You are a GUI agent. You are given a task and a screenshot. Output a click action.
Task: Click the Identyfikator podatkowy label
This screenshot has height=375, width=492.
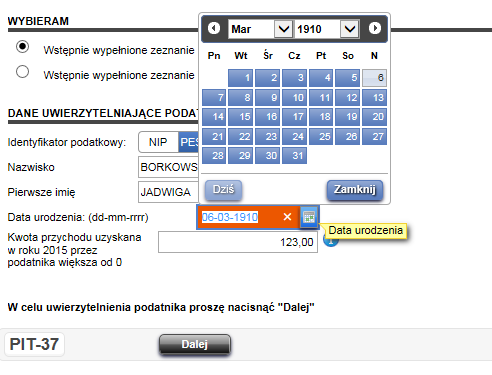[x=67, y=142]
